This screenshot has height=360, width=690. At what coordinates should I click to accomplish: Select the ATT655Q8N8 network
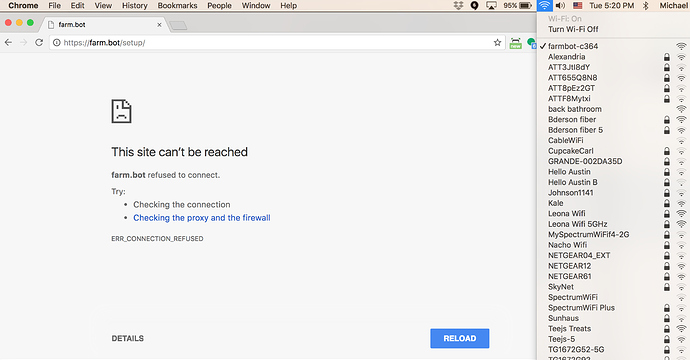pos(613,77)
